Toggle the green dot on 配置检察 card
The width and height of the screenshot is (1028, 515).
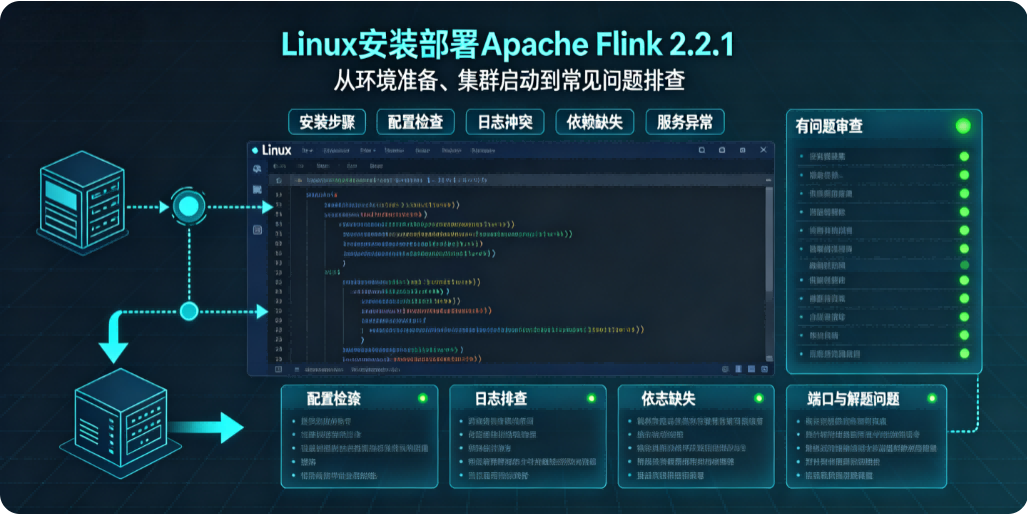[x=422, y=398]
